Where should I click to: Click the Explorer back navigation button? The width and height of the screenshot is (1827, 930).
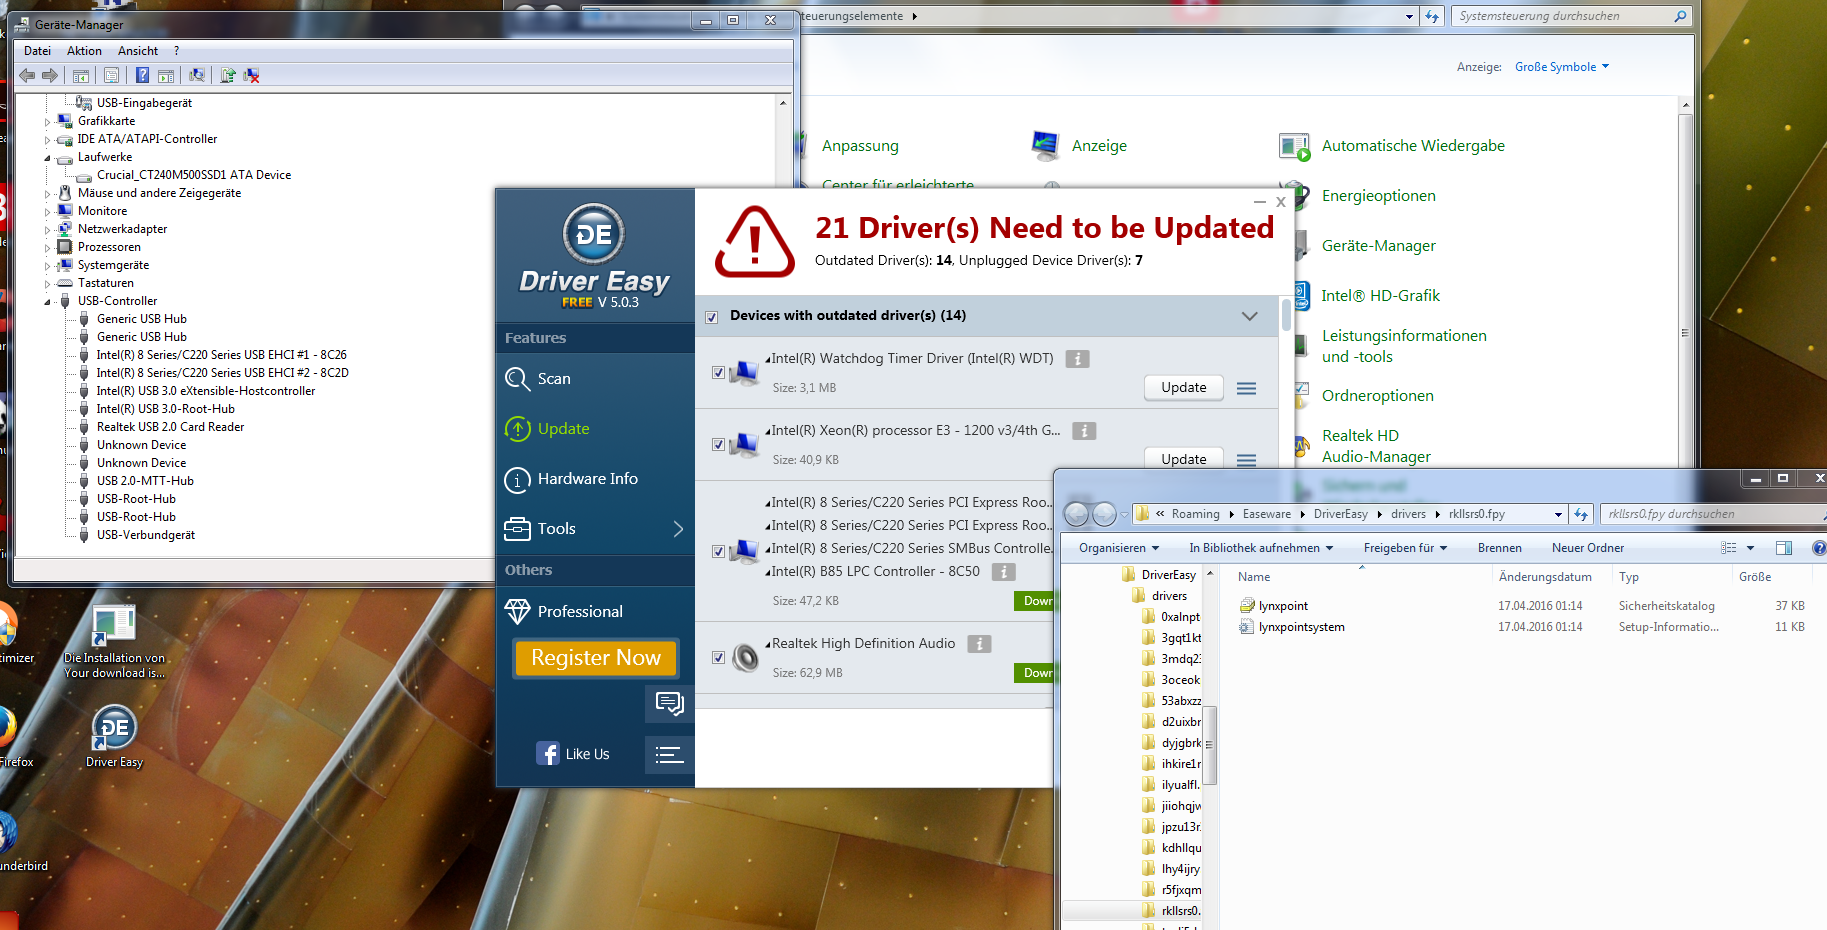pos(1077,514)
